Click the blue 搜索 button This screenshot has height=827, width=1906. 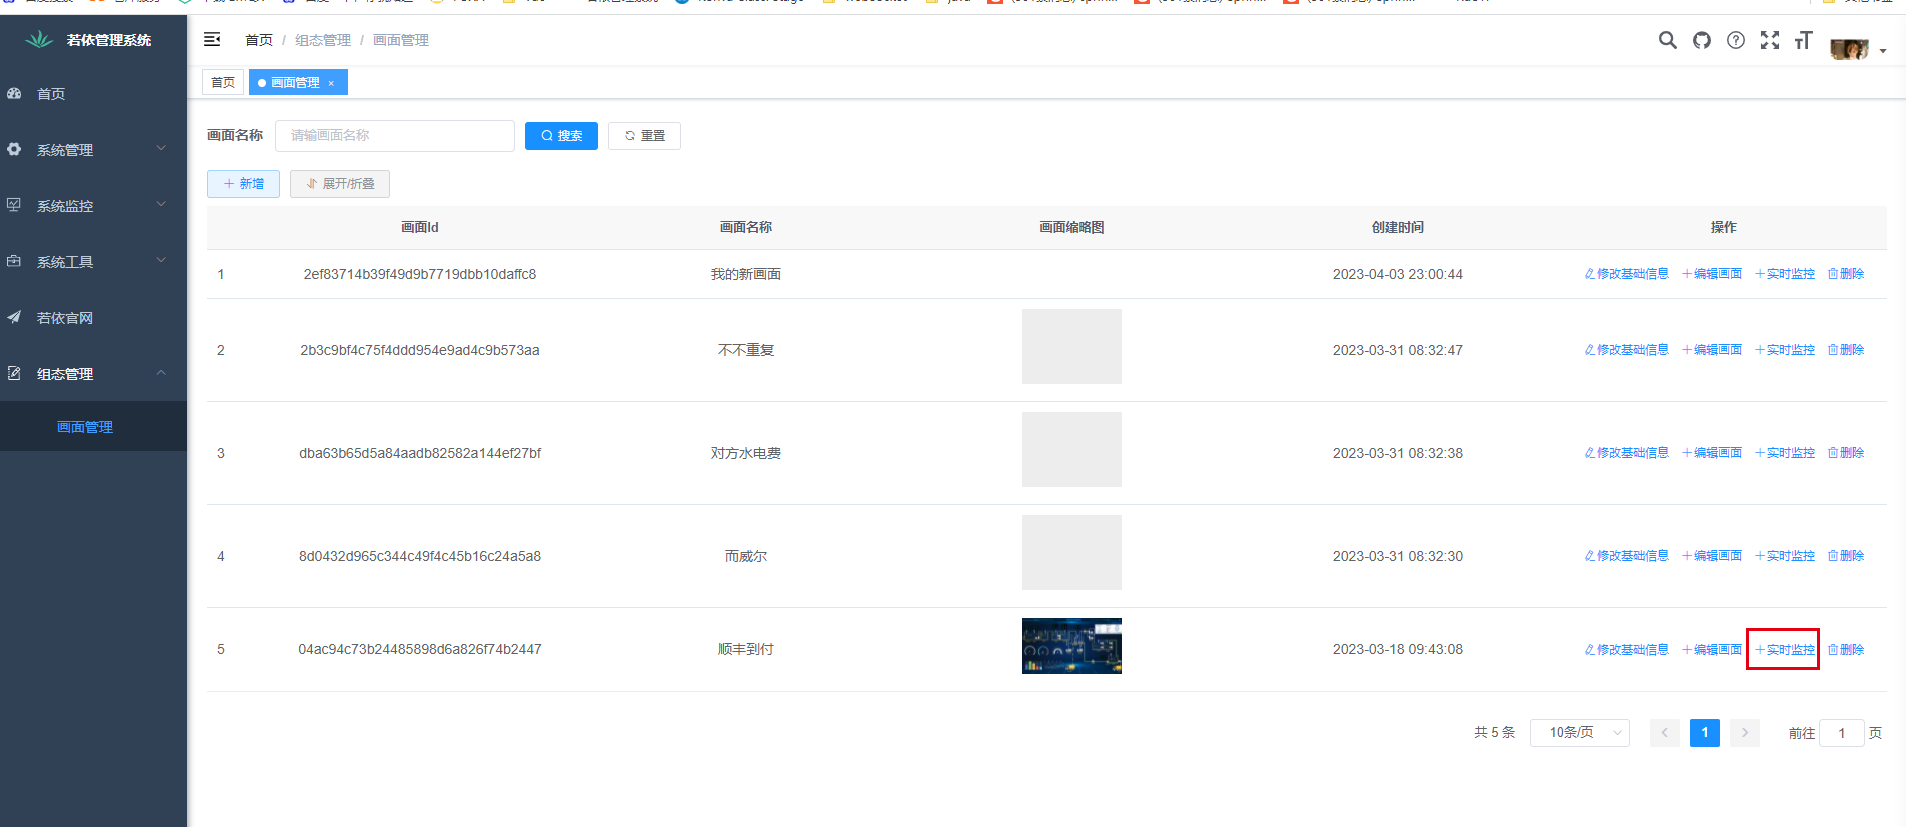pyautogui.click(x=561, y=136)
